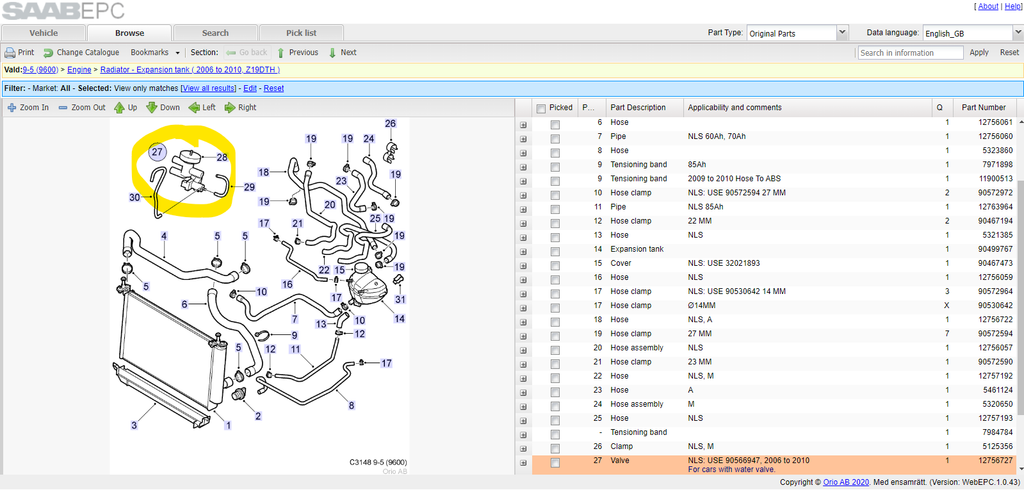Check Picked box for Hose clamp 23 MM
Viewport: 1024px width, 490px height.
(554, 362)
